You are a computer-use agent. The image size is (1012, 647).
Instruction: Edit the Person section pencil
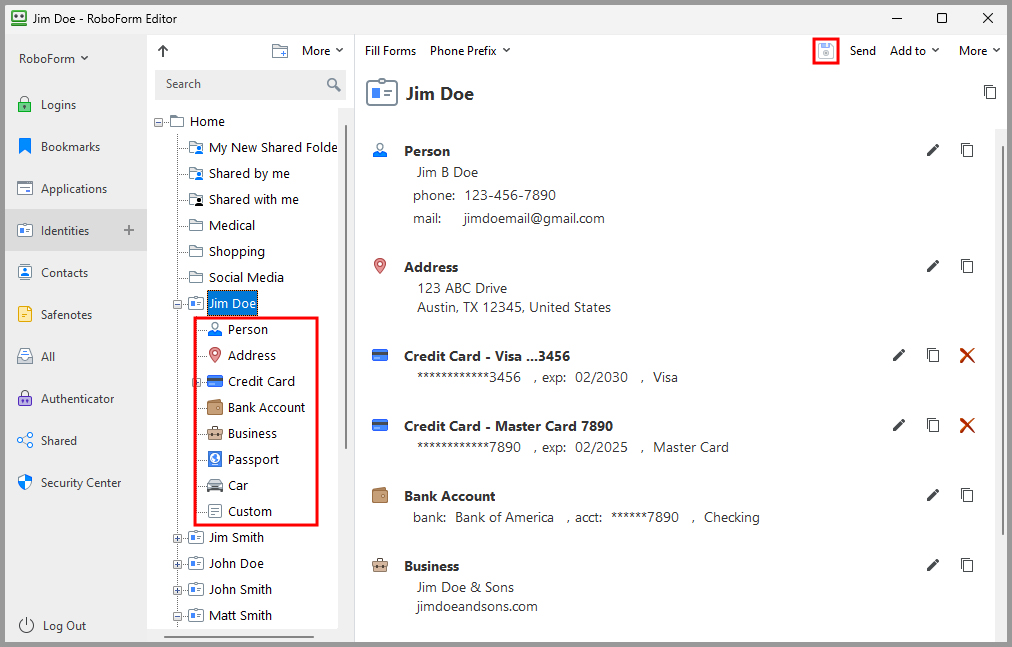933,150
